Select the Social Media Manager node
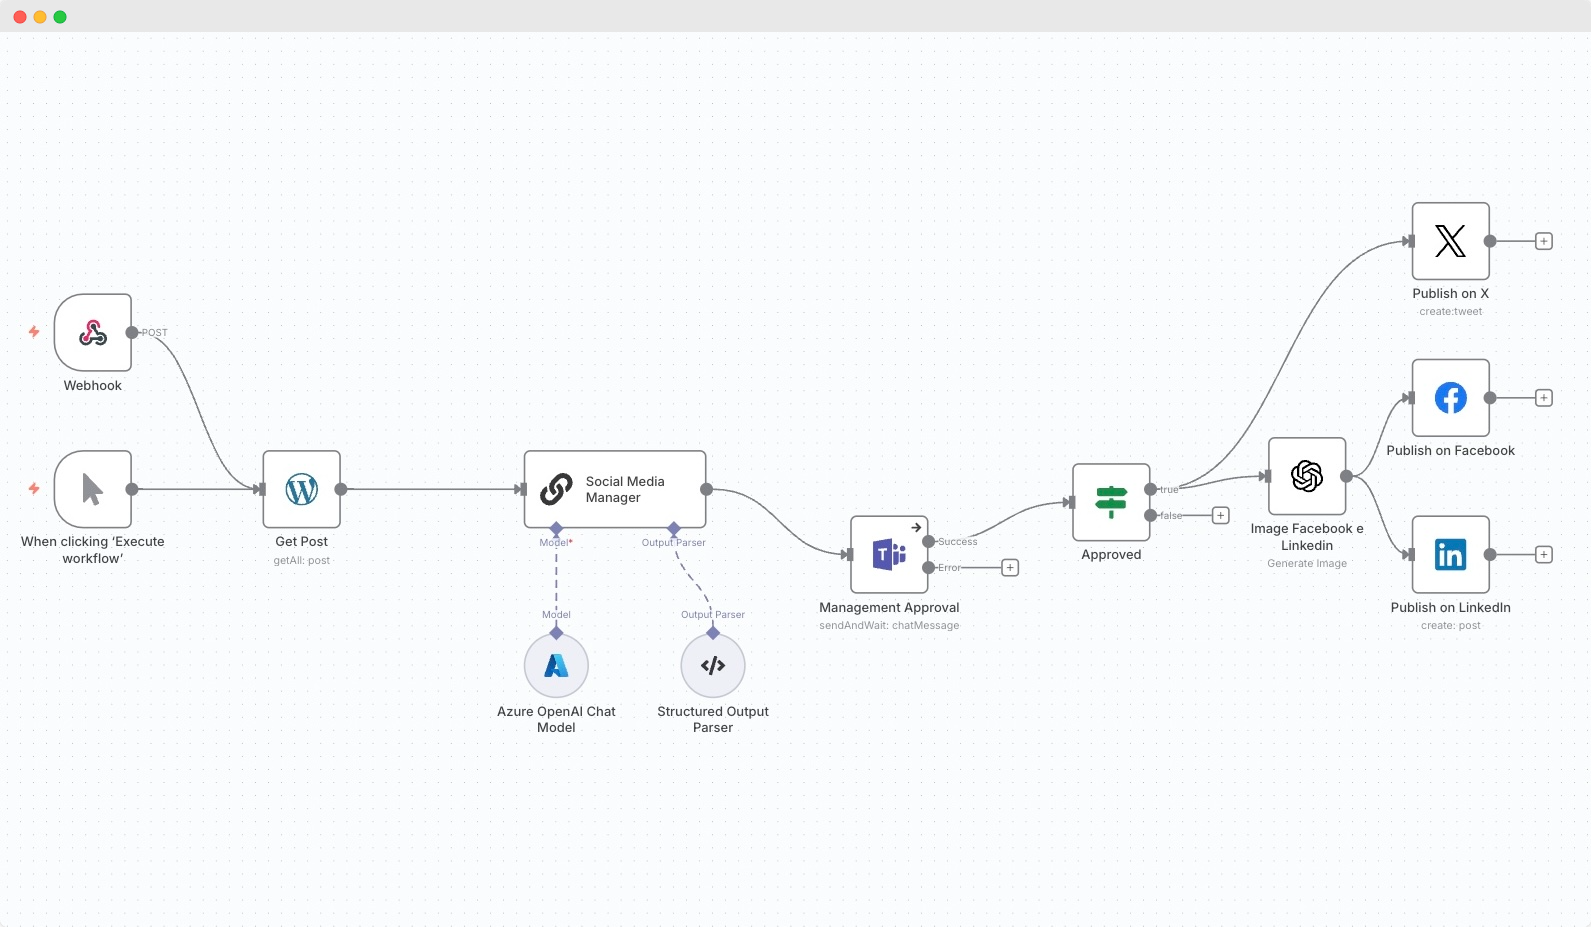 point(615,489)
